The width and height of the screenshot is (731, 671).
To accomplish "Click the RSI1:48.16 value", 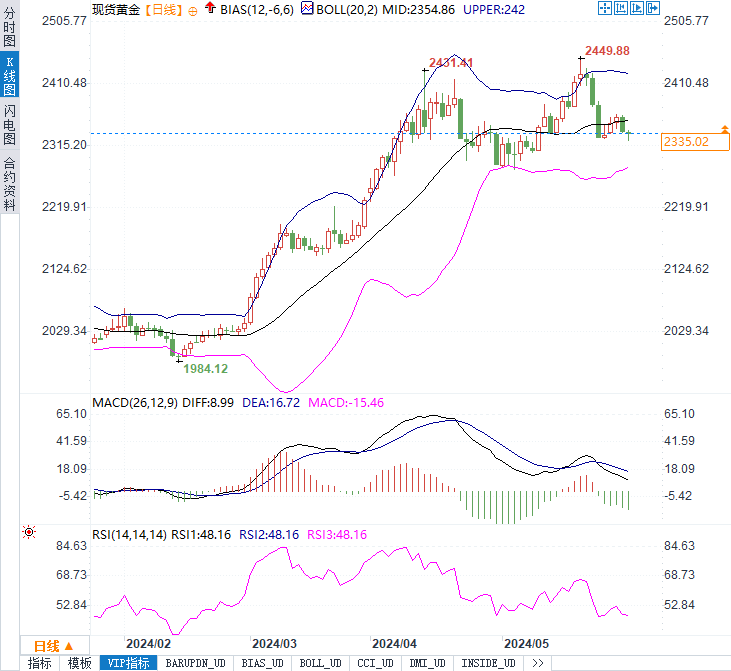I will coord(201,534).
